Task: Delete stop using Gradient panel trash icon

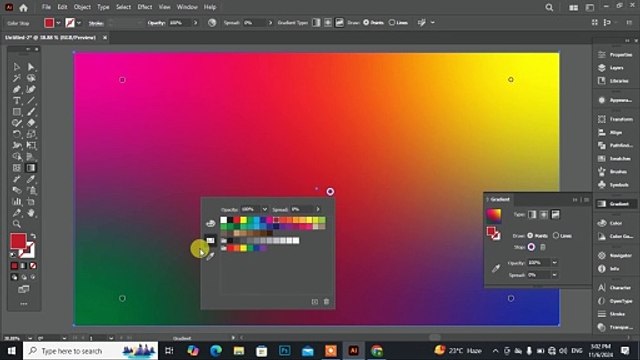Action: pos(543,247)
